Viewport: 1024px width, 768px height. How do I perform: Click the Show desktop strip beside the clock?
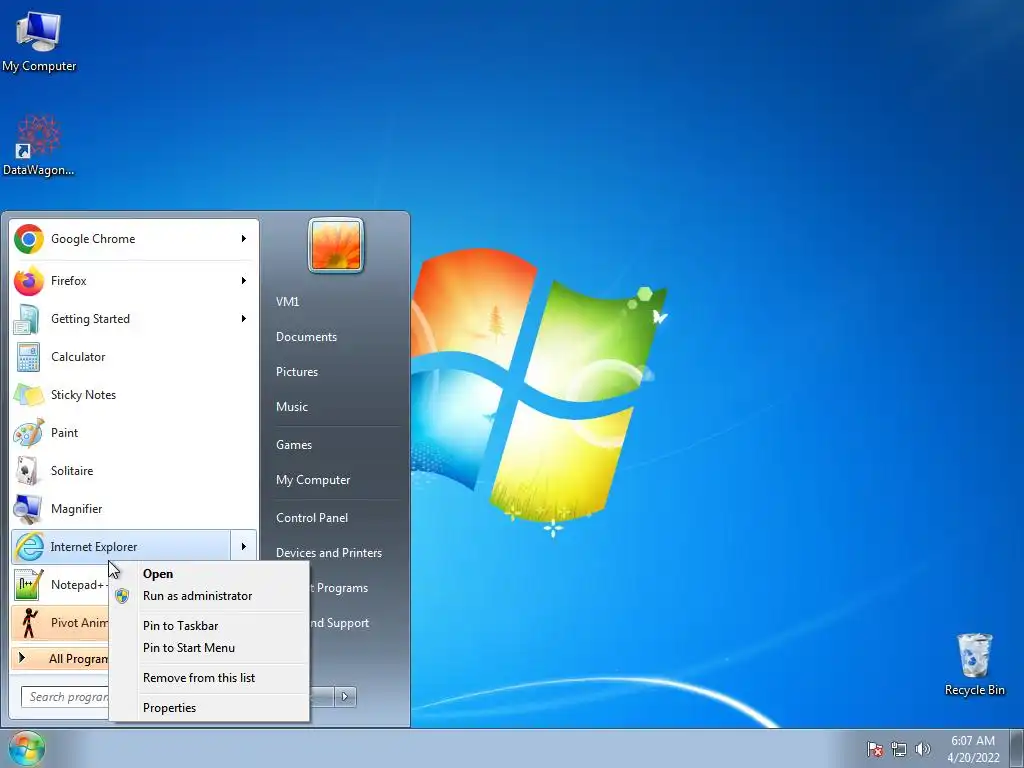[x=1017, y=748]
